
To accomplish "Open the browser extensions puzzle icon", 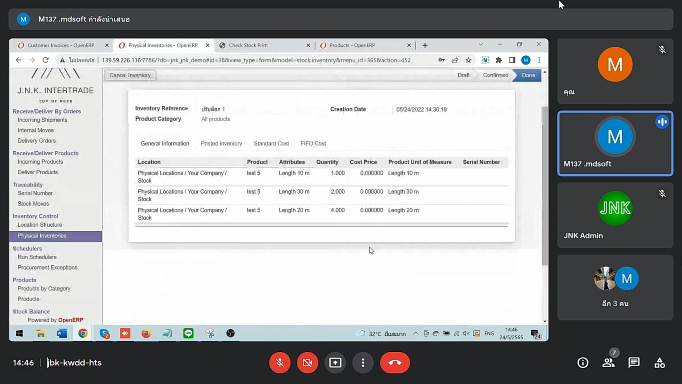I will tap(498, 60).
